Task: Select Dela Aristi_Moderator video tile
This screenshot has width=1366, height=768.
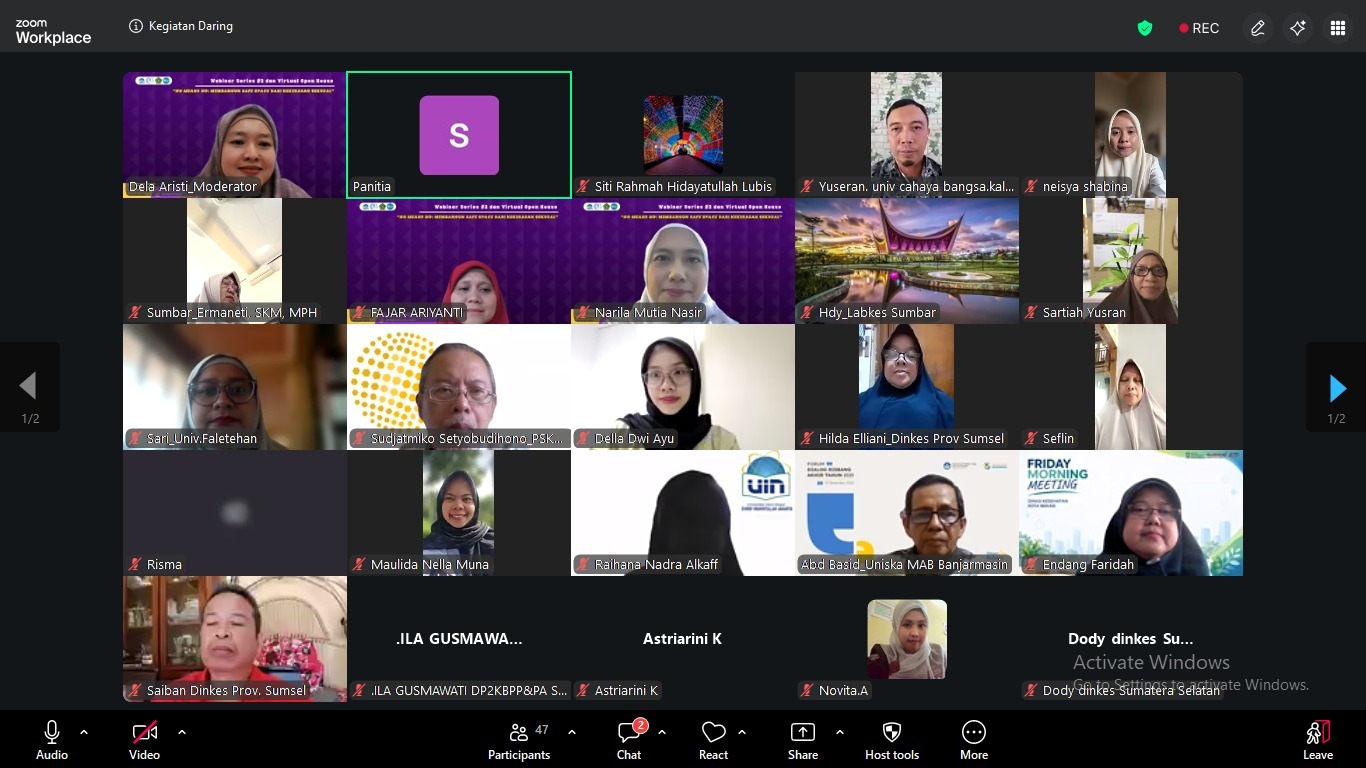Action: point(235,135)
